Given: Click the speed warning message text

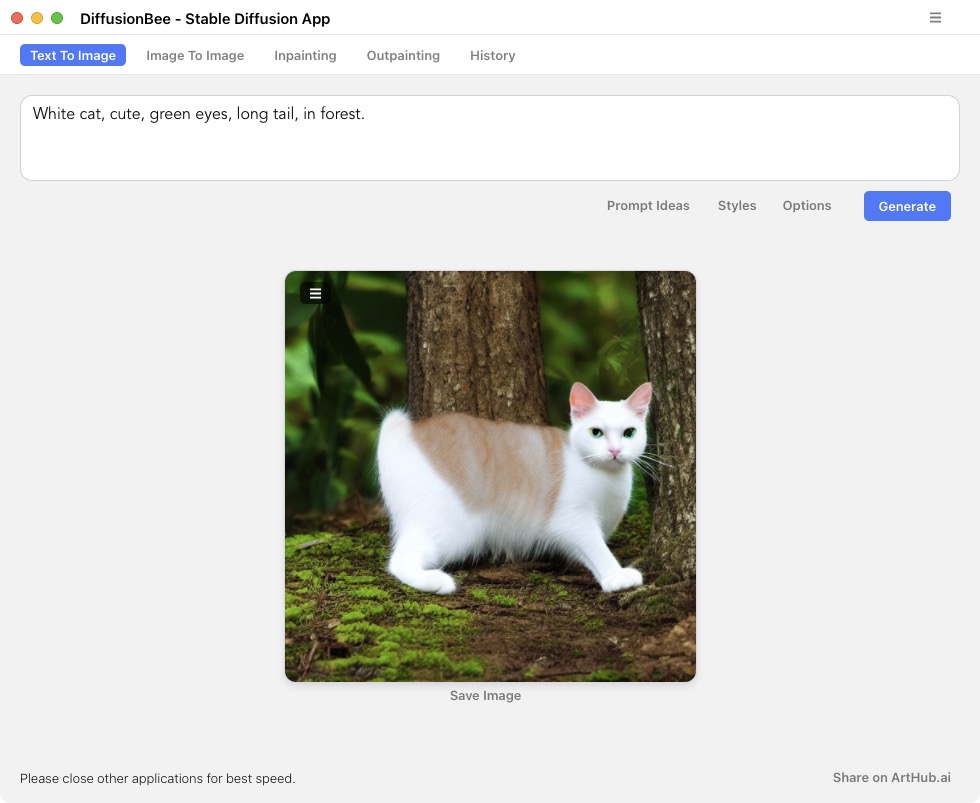Looking at the screenshot, I should pos(157,778).
